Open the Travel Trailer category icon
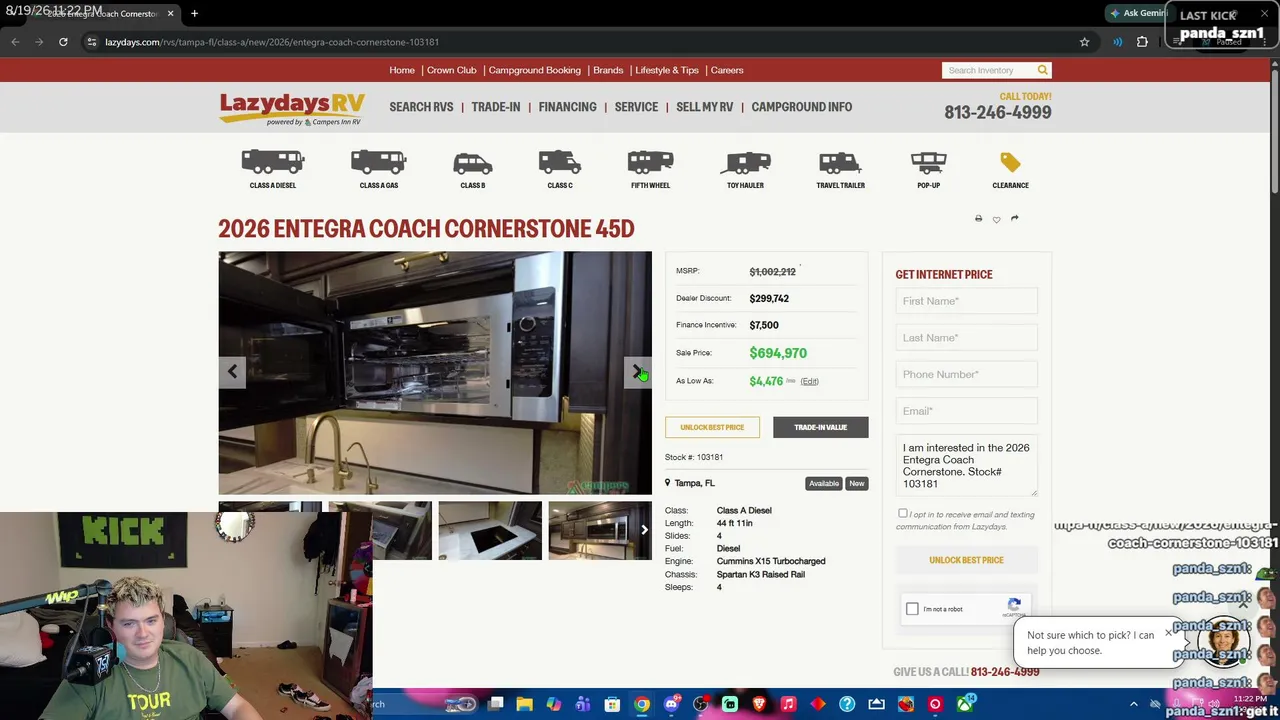Image resolution: width=1280 pixels, height=720 pixels. click(840, 162)
